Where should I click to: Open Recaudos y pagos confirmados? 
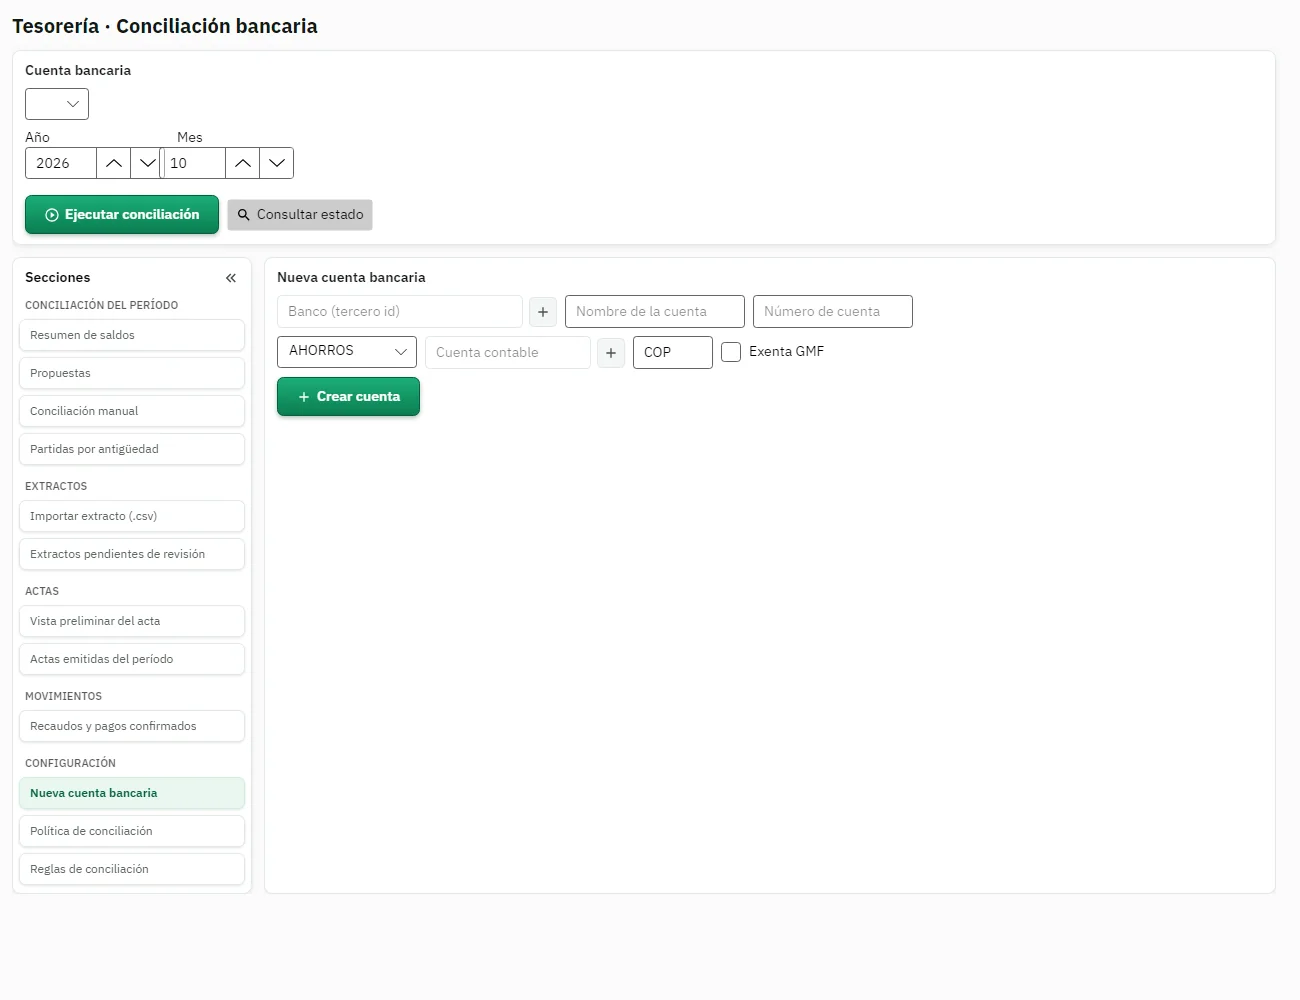[x=132, y=726]
